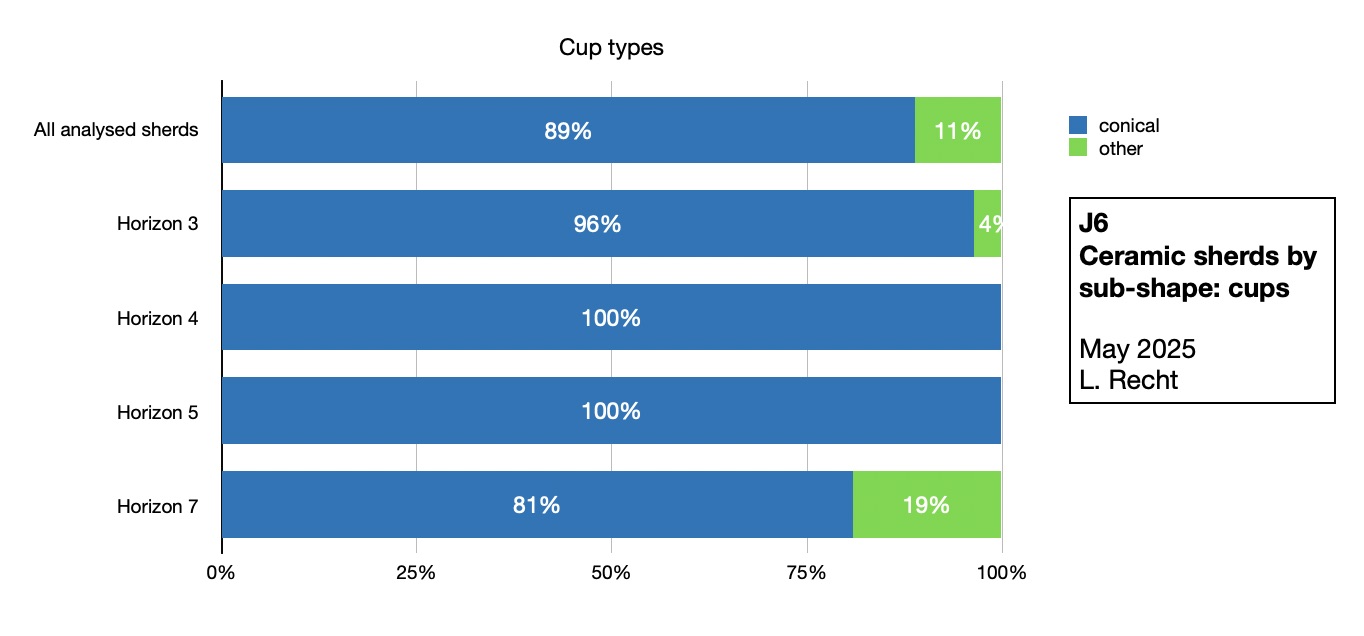The height and width of the screenshot is (636, 1364).
Task: Click the green other legend swatch
Action: pyautogui.click(x=1078, y=148)
